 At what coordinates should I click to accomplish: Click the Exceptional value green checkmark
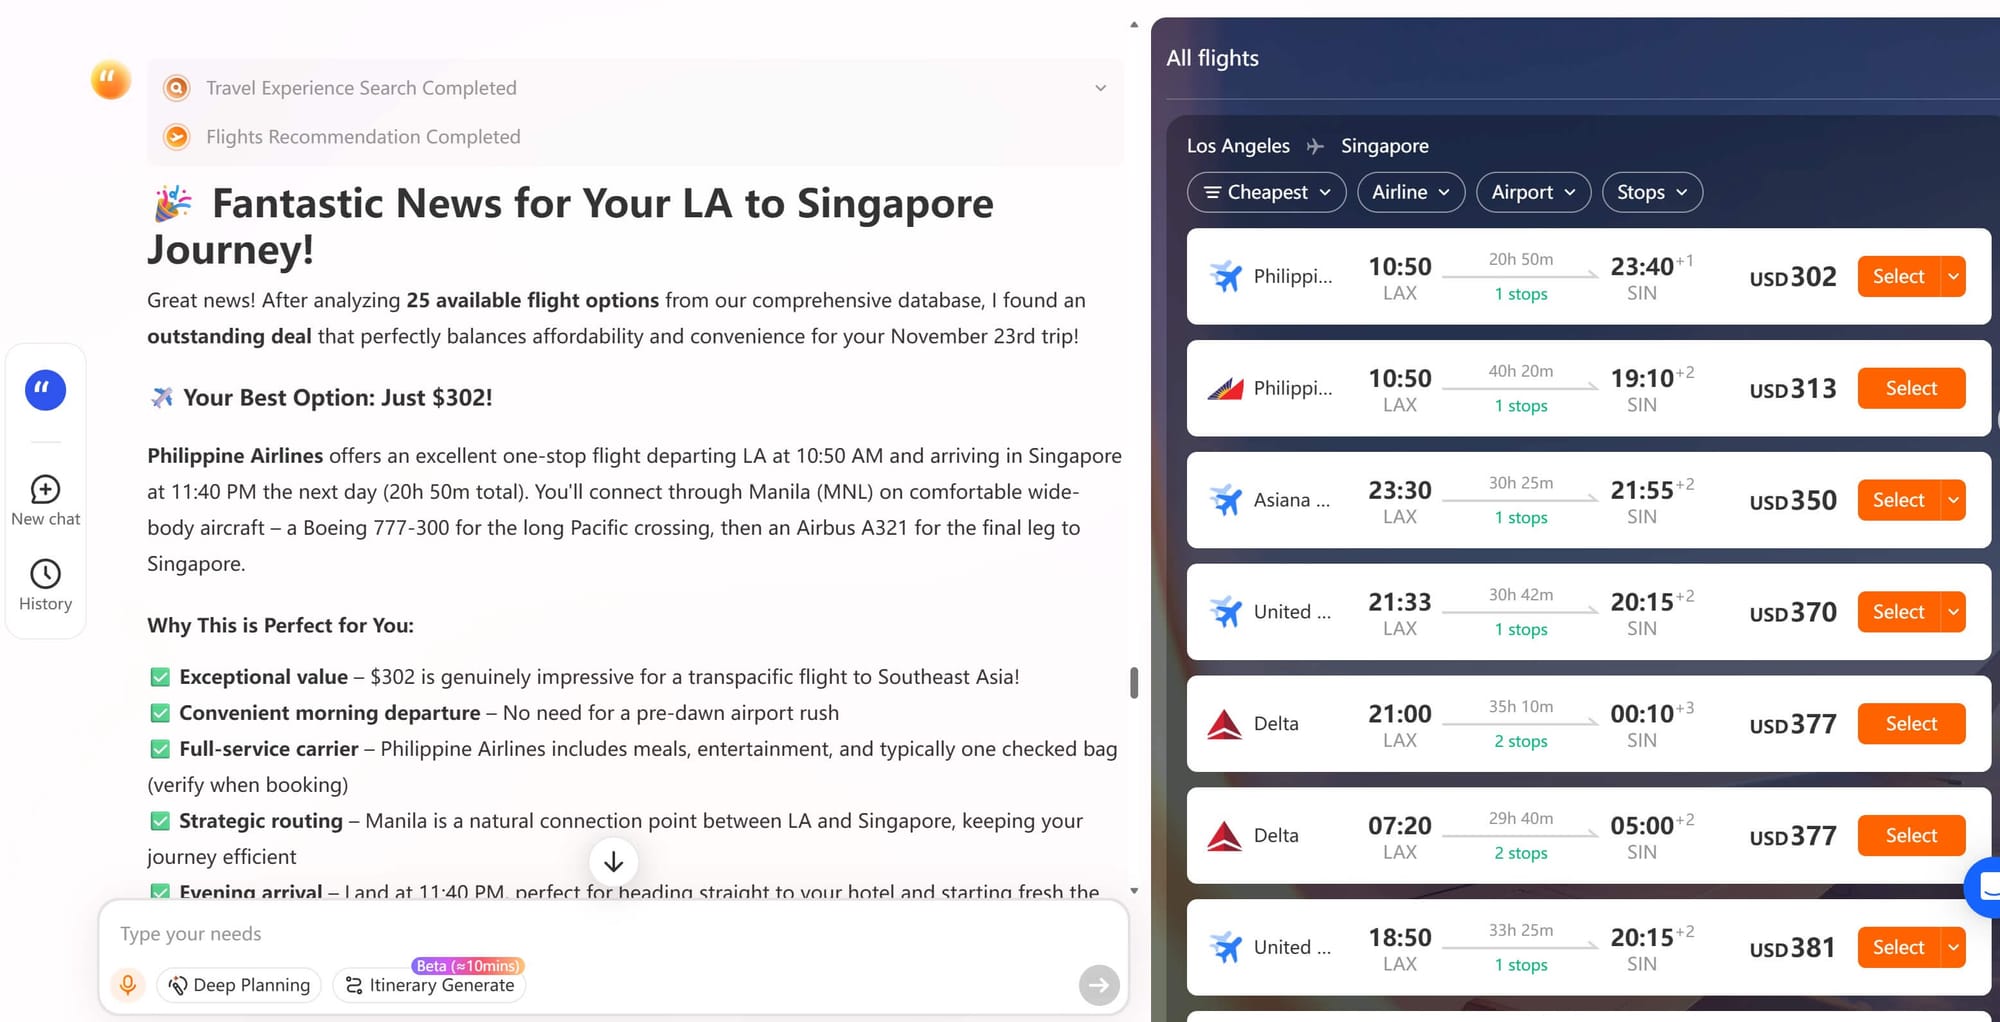pyautogui.click(x=160, y=677)
